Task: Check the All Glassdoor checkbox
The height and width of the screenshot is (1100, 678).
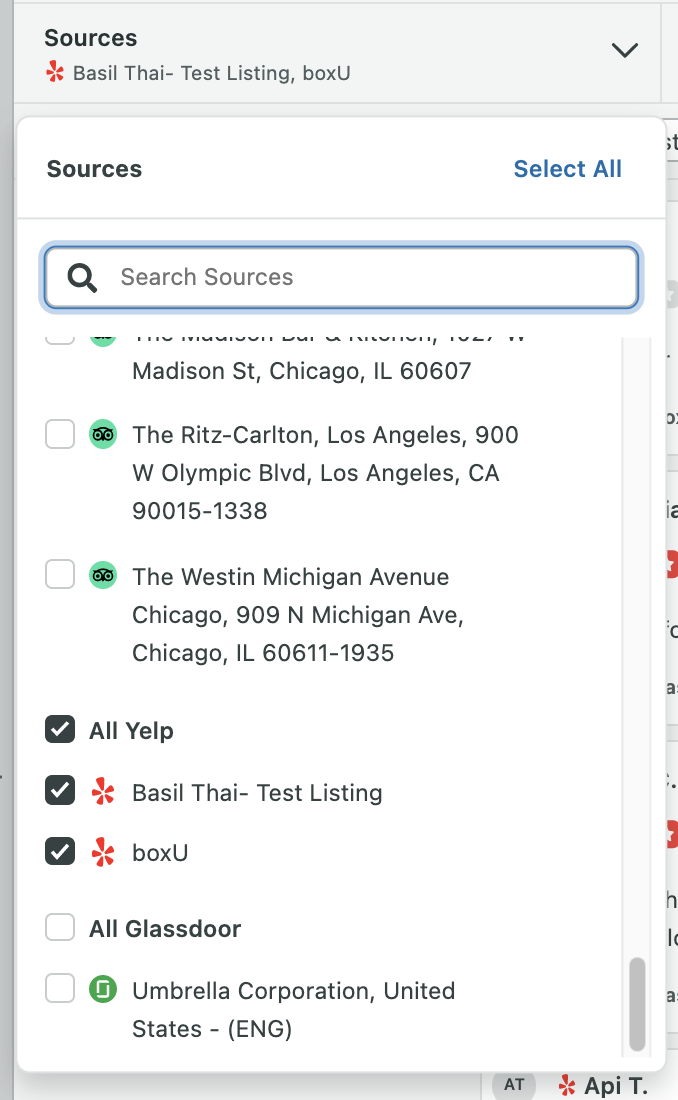Action: coord(60,928)
